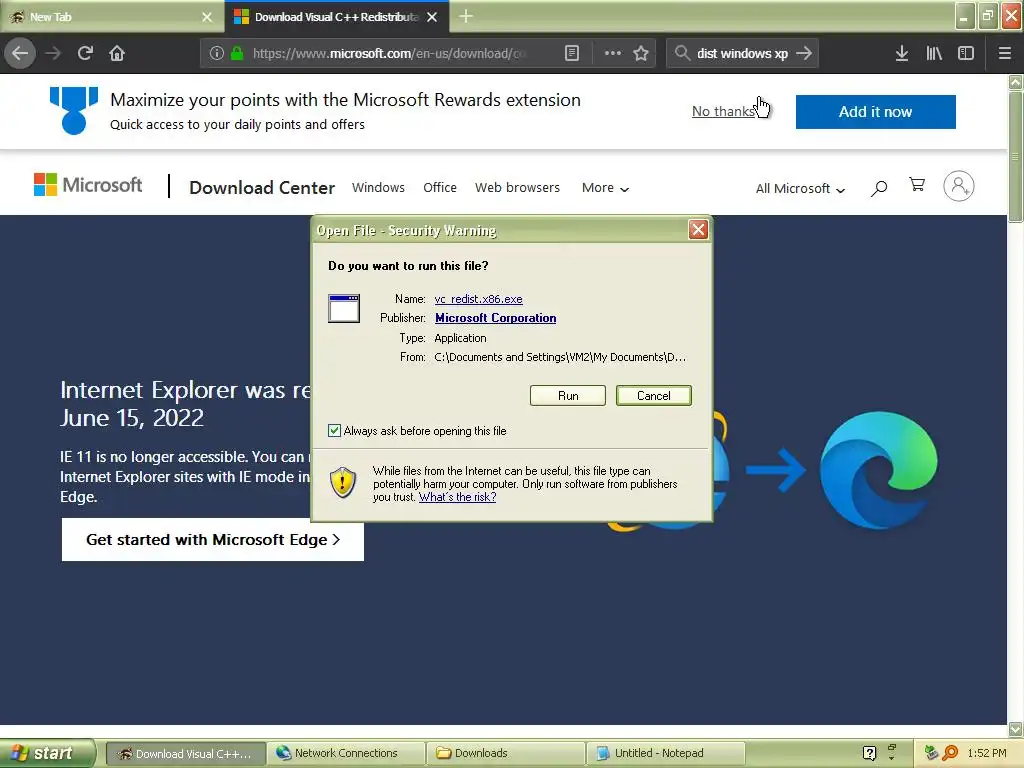Open the Windows menu item
The width and height of the screenshot is (1024, 768).
click(378, 187)
